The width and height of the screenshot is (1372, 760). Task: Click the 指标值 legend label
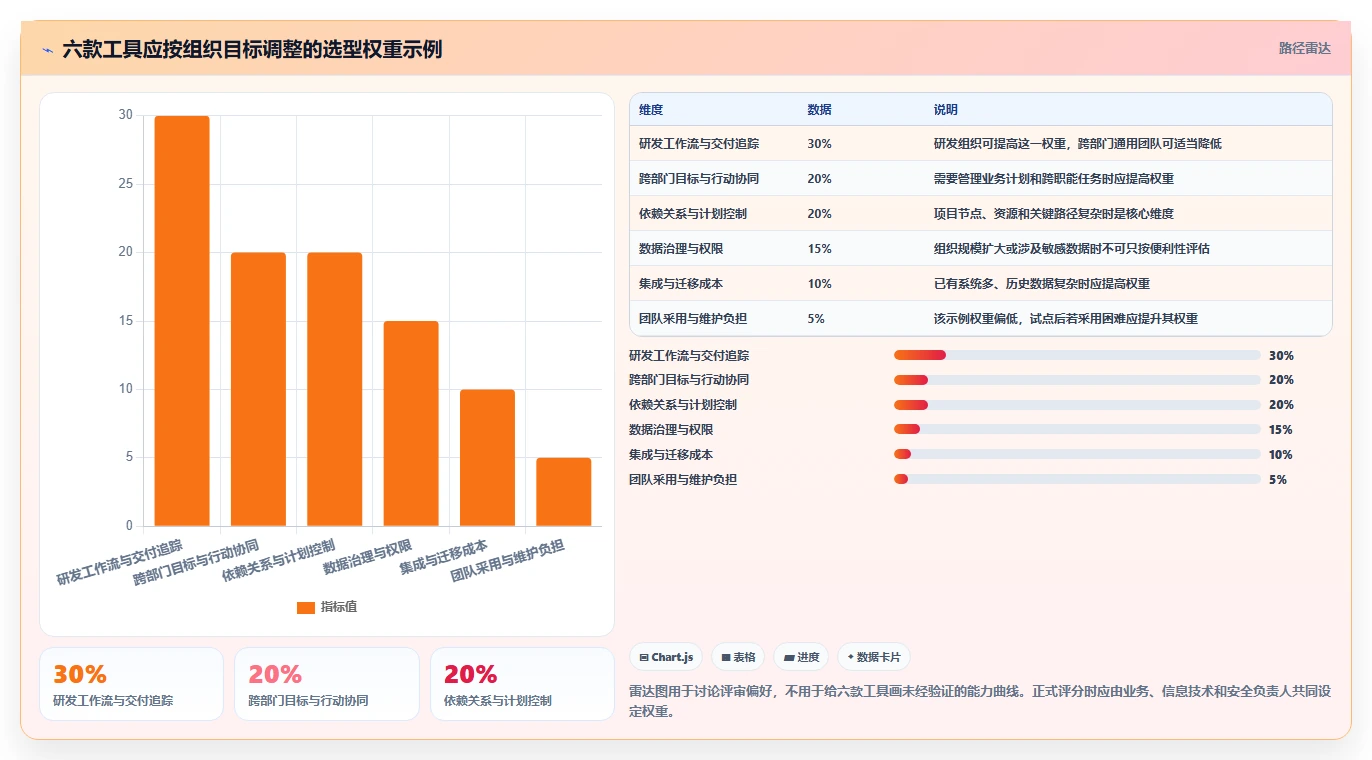tap(339, 607)
